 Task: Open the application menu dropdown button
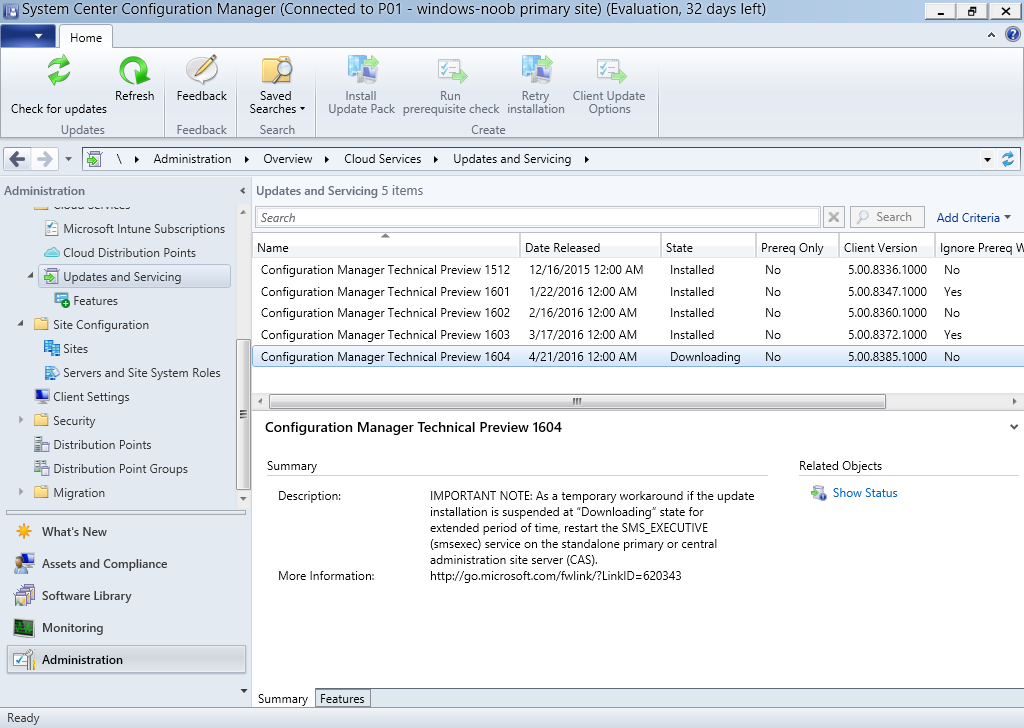[x=29, y=36]
